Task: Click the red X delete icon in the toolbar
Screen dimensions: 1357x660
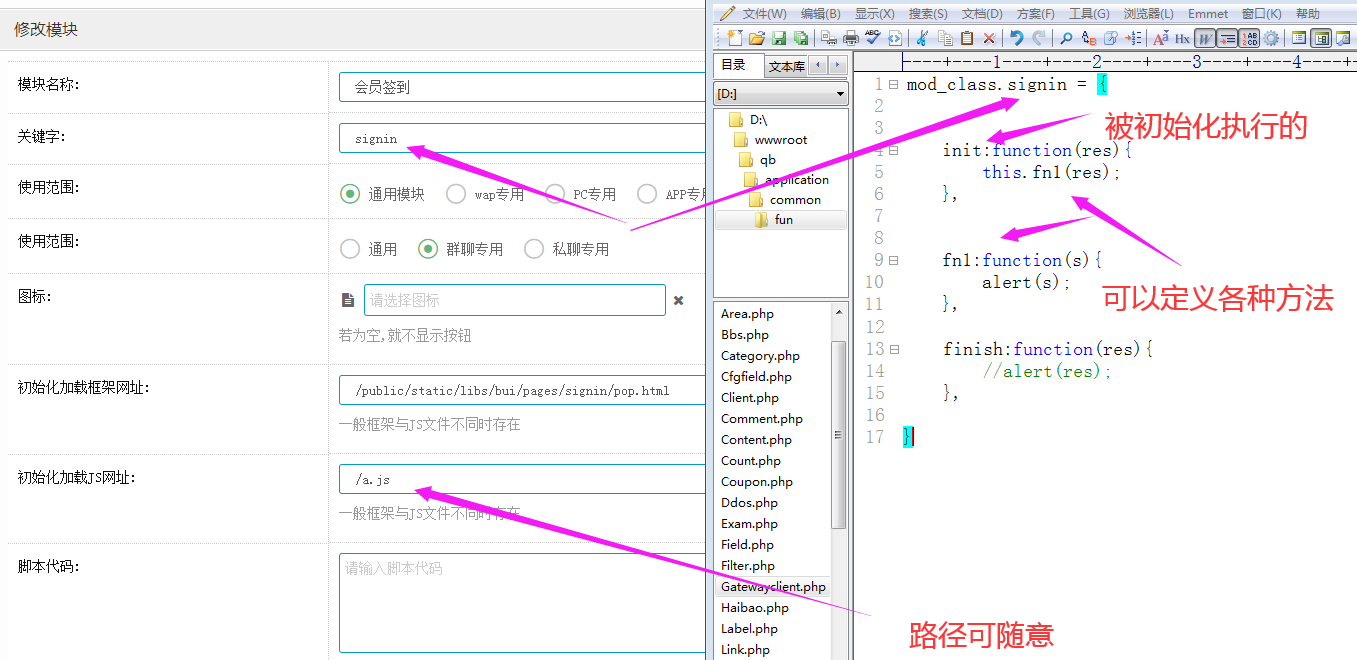Action: [989, 38]
